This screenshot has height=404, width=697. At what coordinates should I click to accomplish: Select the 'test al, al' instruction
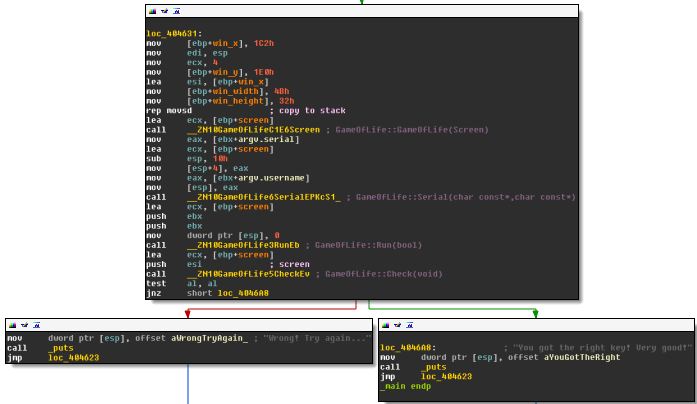coord(182,284)
